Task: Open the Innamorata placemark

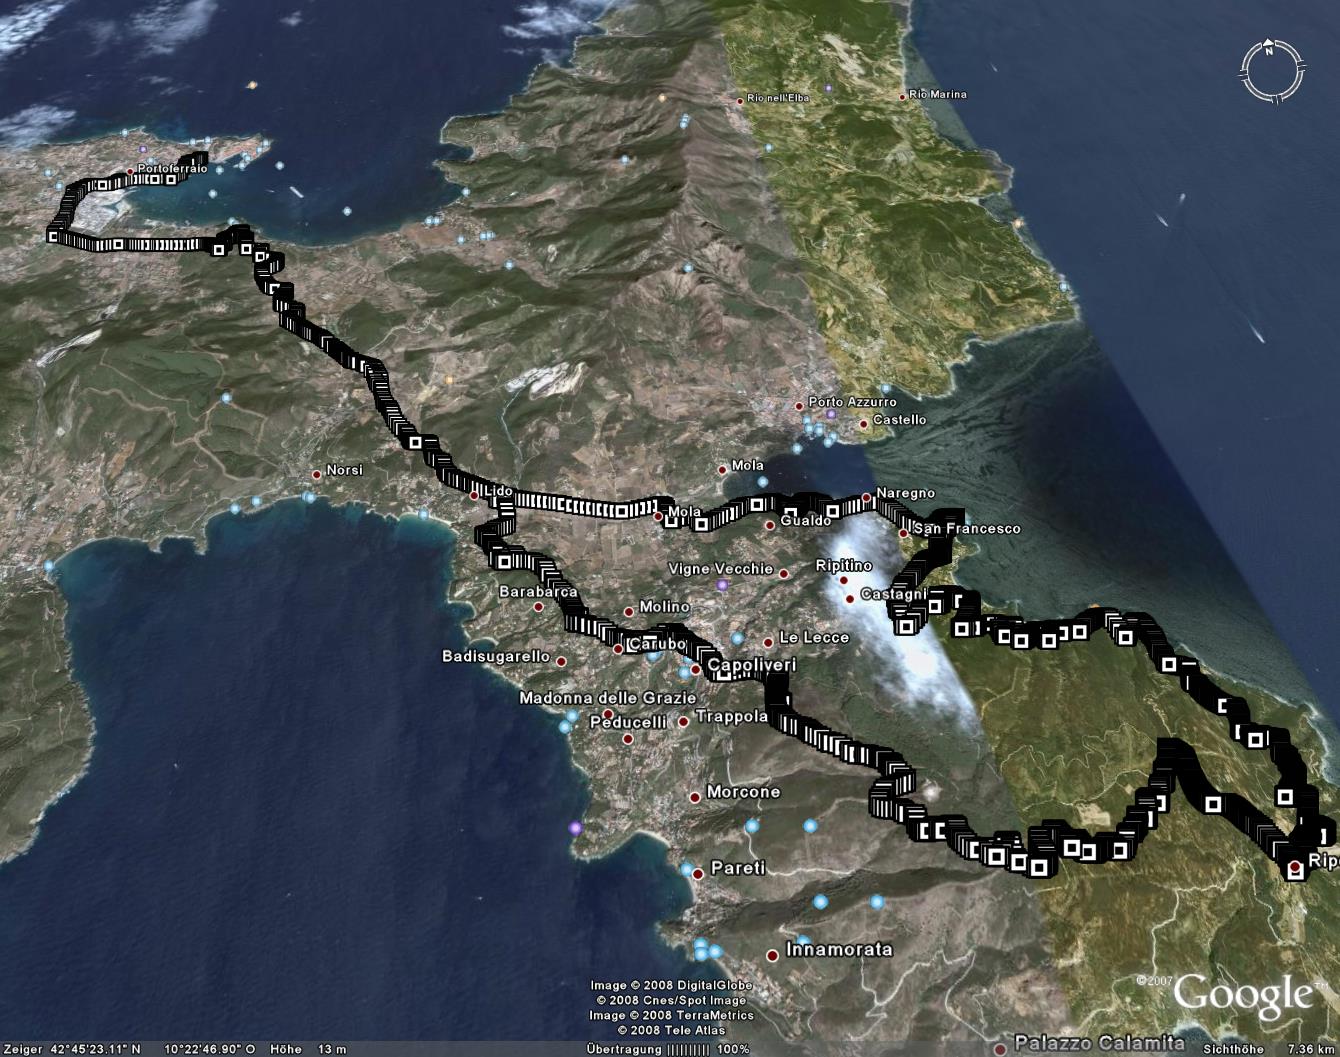Action: tap(772, 956)
